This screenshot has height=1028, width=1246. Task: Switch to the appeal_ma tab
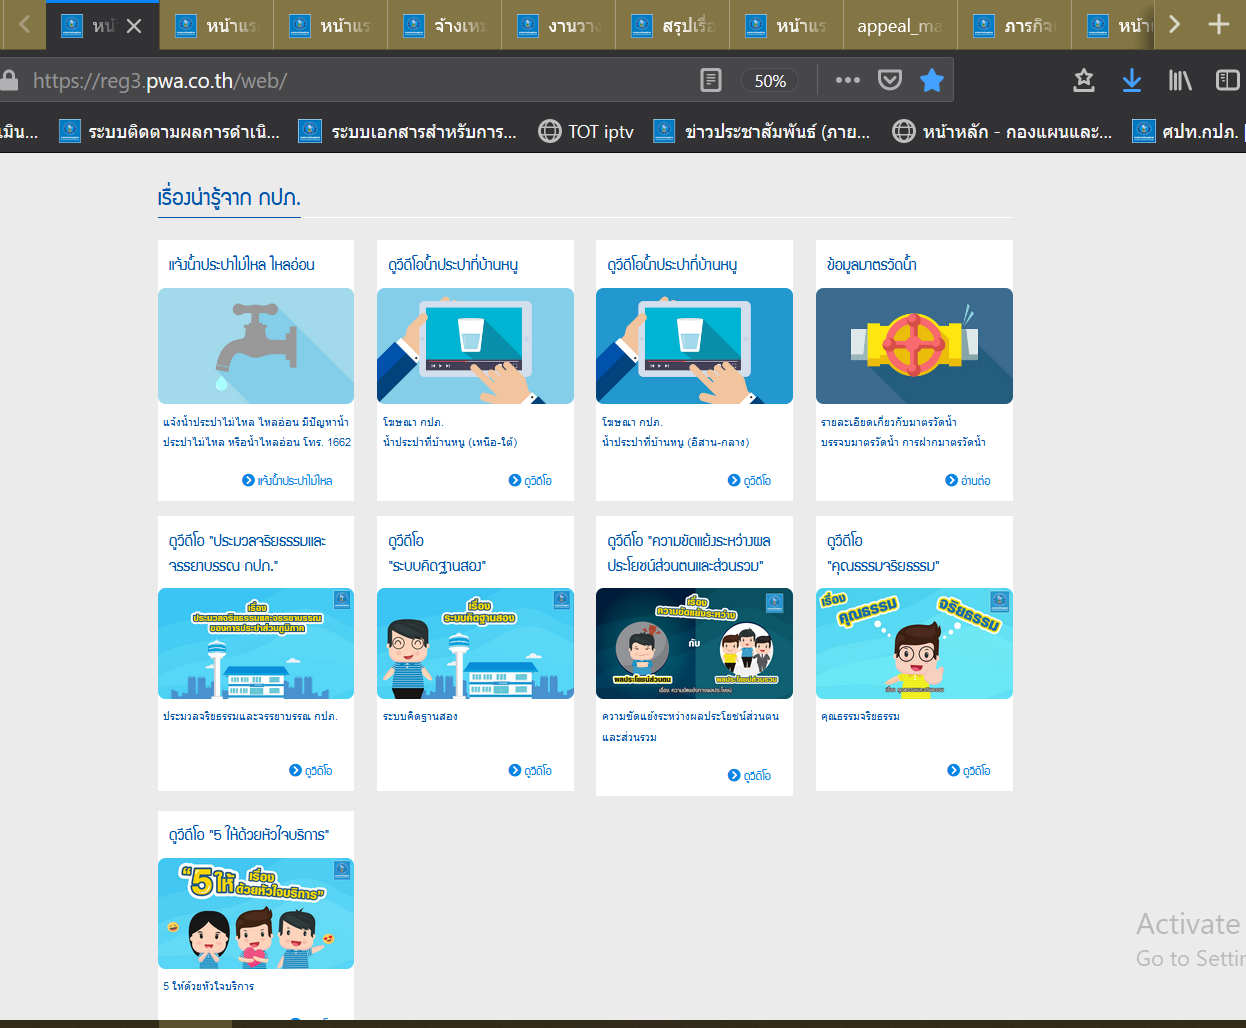tap(899, 26)
